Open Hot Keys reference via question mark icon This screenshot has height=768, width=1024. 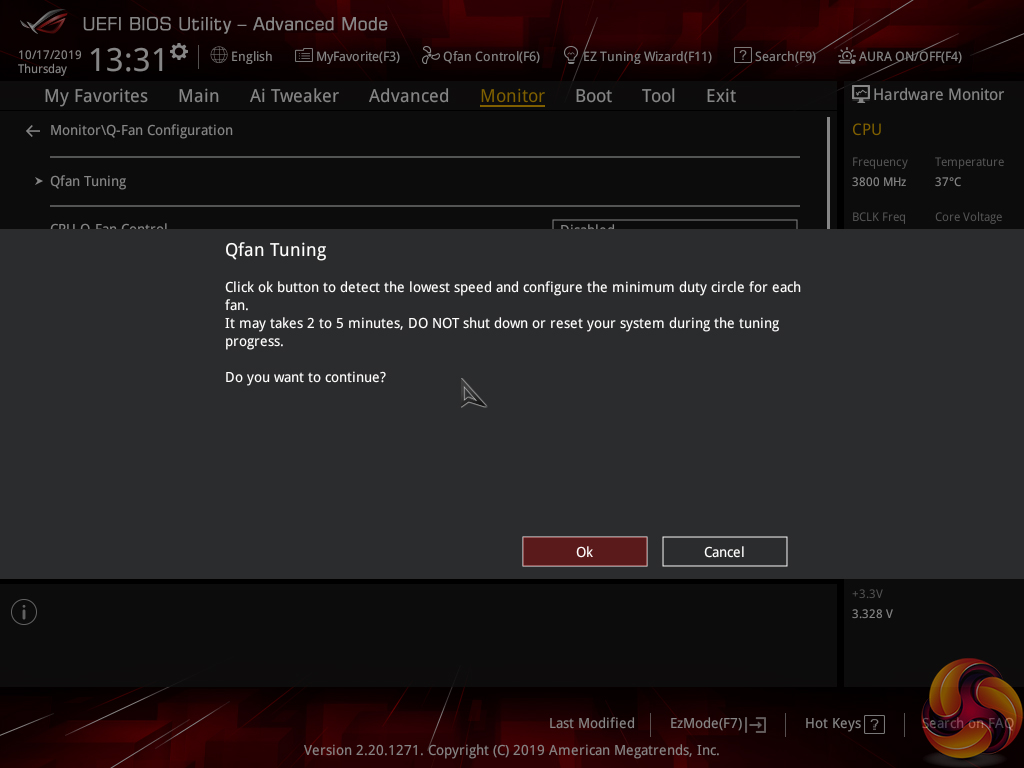click(872, 723)
